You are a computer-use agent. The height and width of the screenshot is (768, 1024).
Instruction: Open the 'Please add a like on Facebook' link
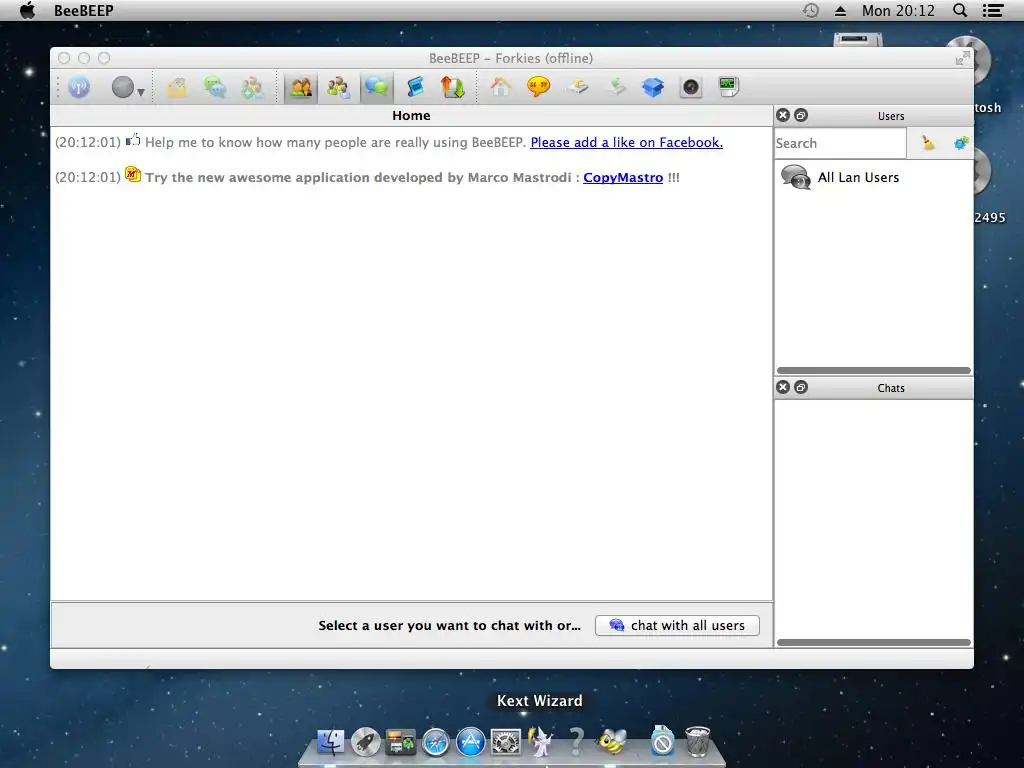(x=626, y=142)
